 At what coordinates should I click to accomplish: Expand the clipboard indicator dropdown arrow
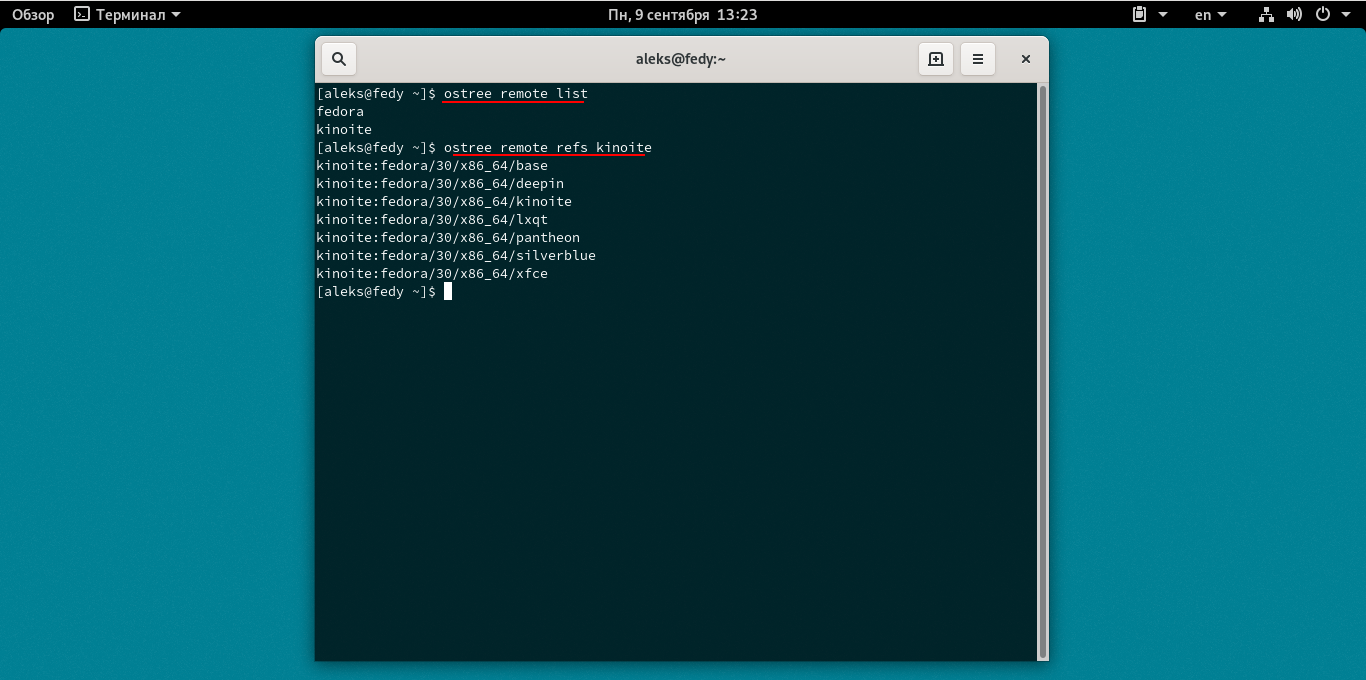(1163, 15)
